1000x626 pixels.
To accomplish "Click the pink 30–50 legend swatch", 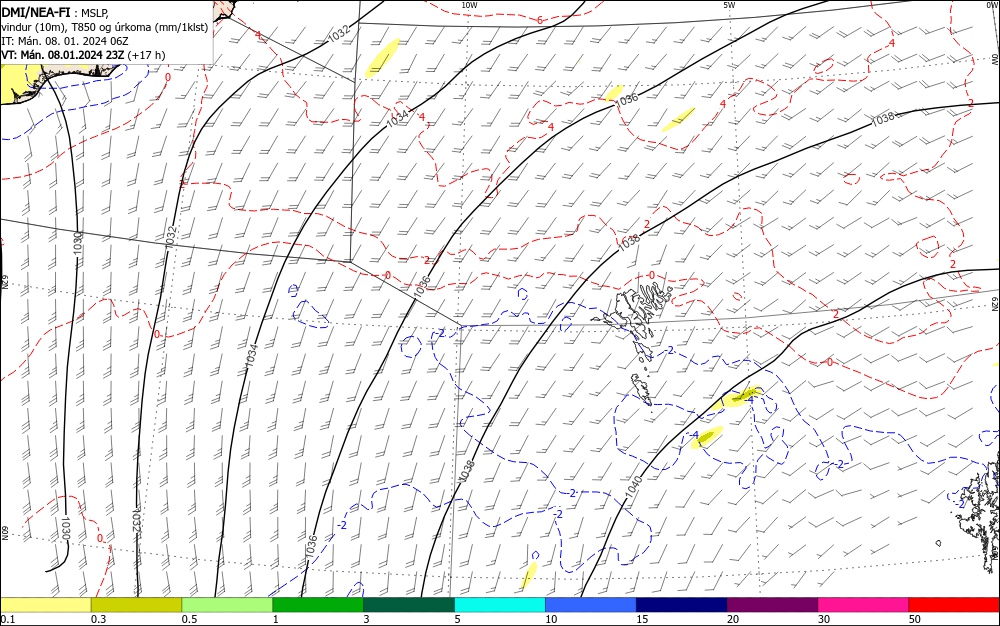I will click(863, 605).
